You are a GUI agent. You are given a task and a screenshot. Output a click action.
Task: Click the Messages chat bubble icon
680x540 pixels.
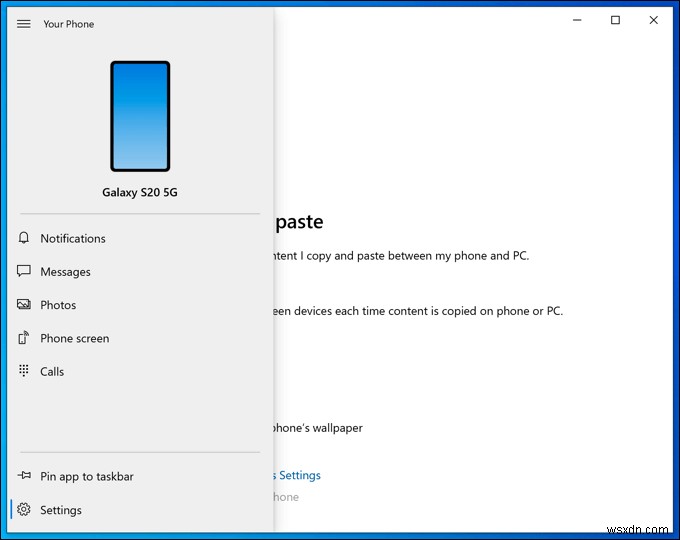(24, 271)
